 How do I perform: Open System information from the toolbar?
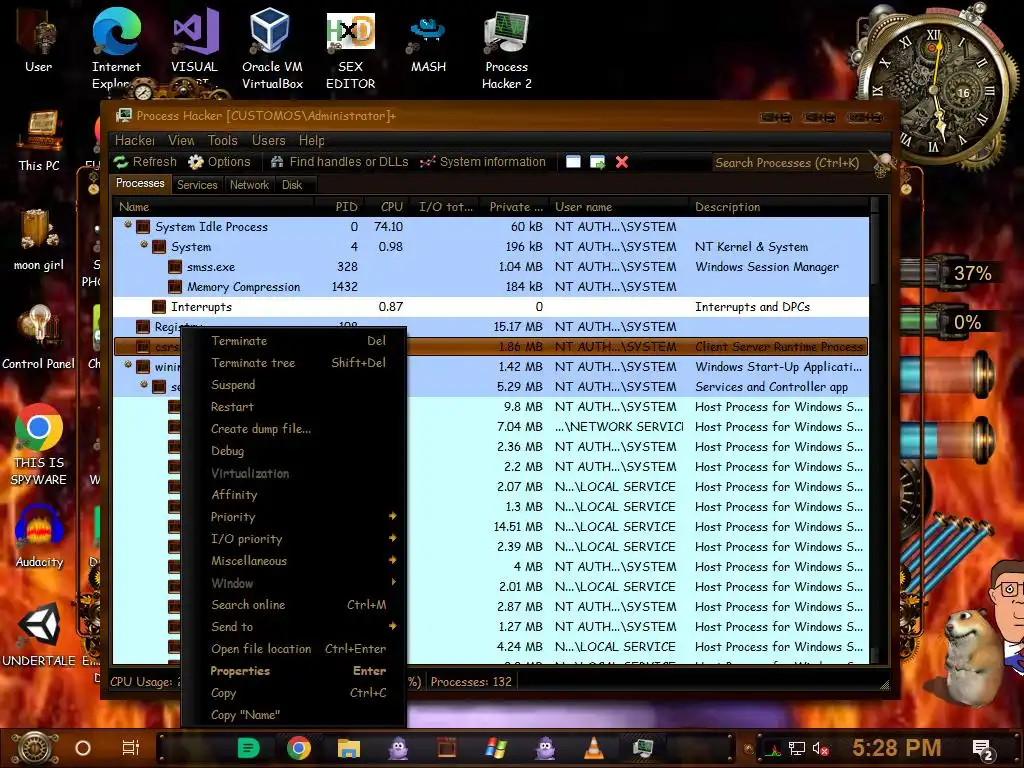tap(483, 162)
